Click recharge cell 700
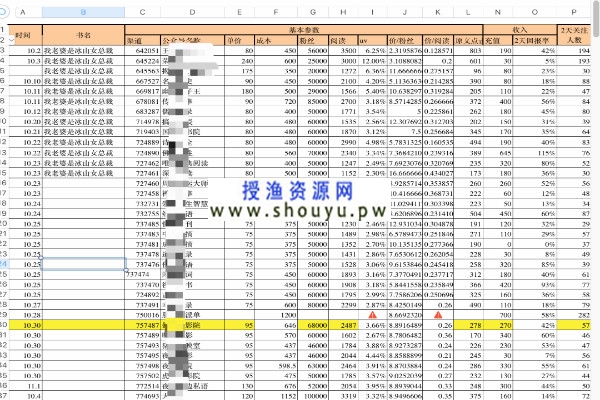 click(498, 315)
